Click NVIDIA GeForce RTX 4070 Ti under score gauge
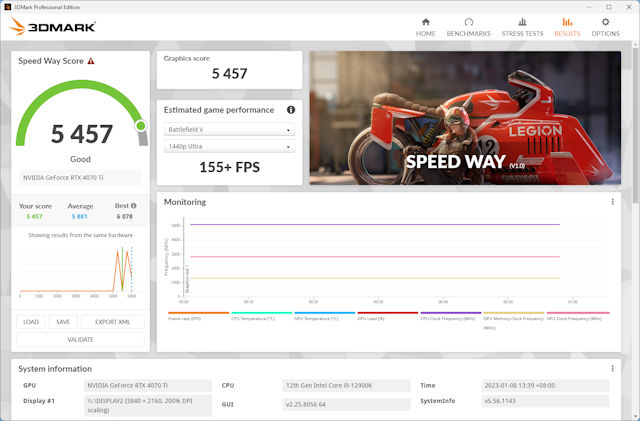This screenshot has width=640, height=421. (x=80, y=178)
